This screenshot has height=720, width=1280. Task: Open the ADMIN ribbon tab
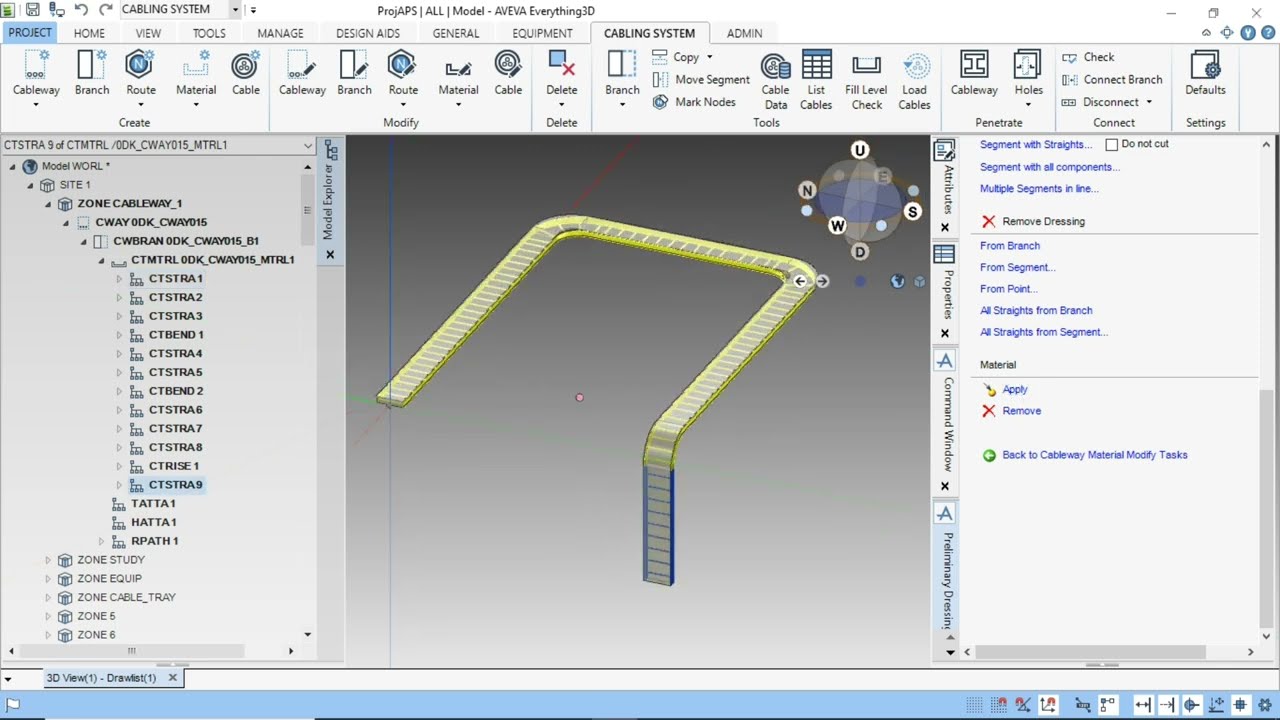point(744,33)
